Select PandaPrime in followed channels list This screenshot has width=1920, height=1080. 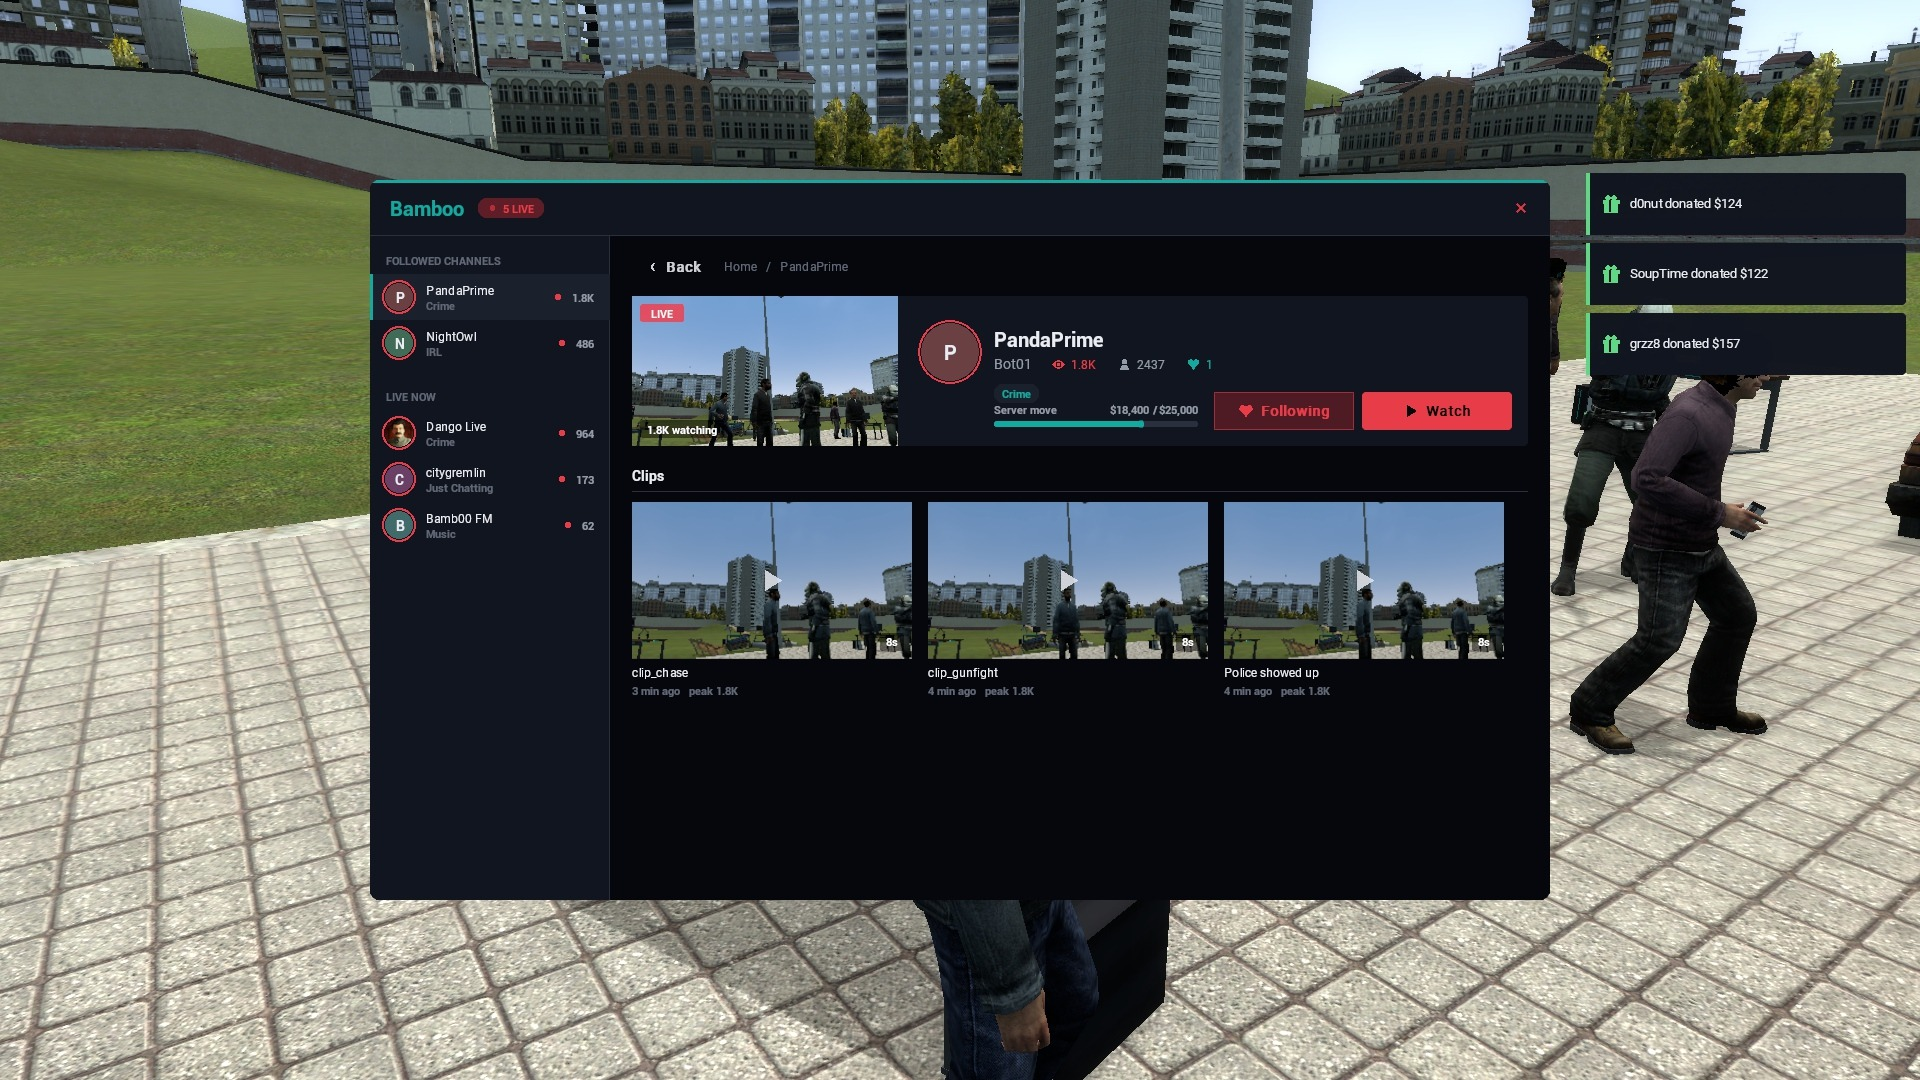click(490, 297)
